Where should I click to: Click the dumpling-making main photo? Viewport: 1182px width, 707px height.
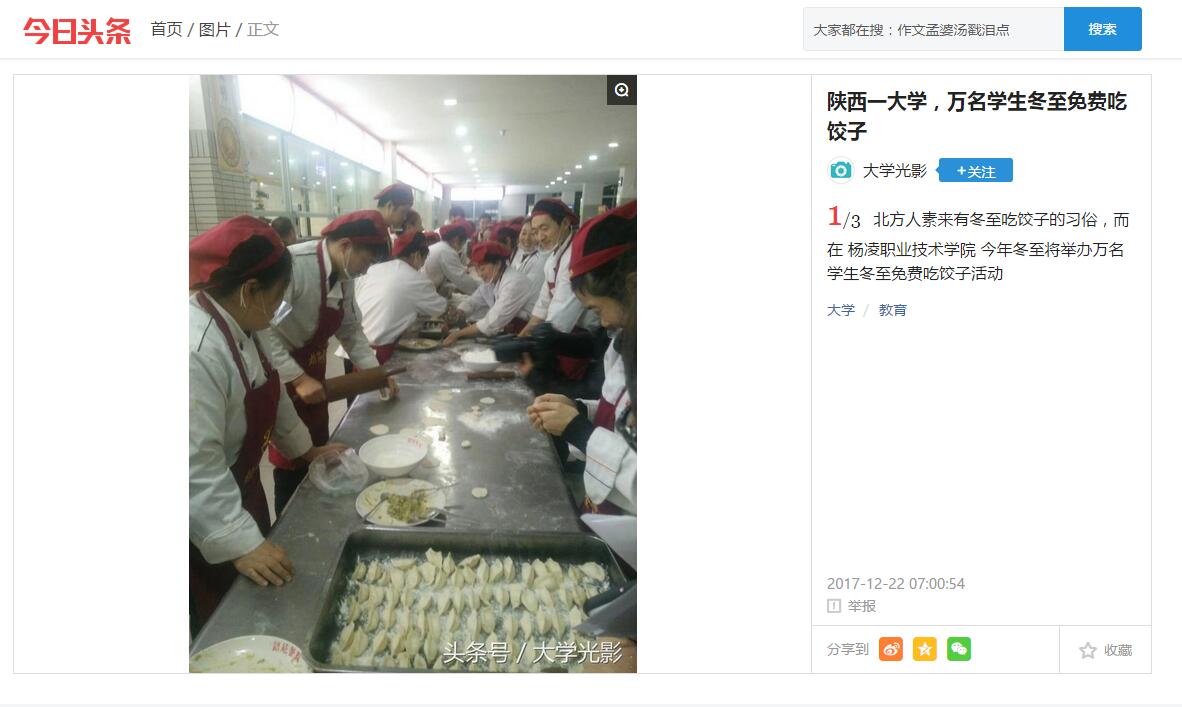[x=412, y=373]
